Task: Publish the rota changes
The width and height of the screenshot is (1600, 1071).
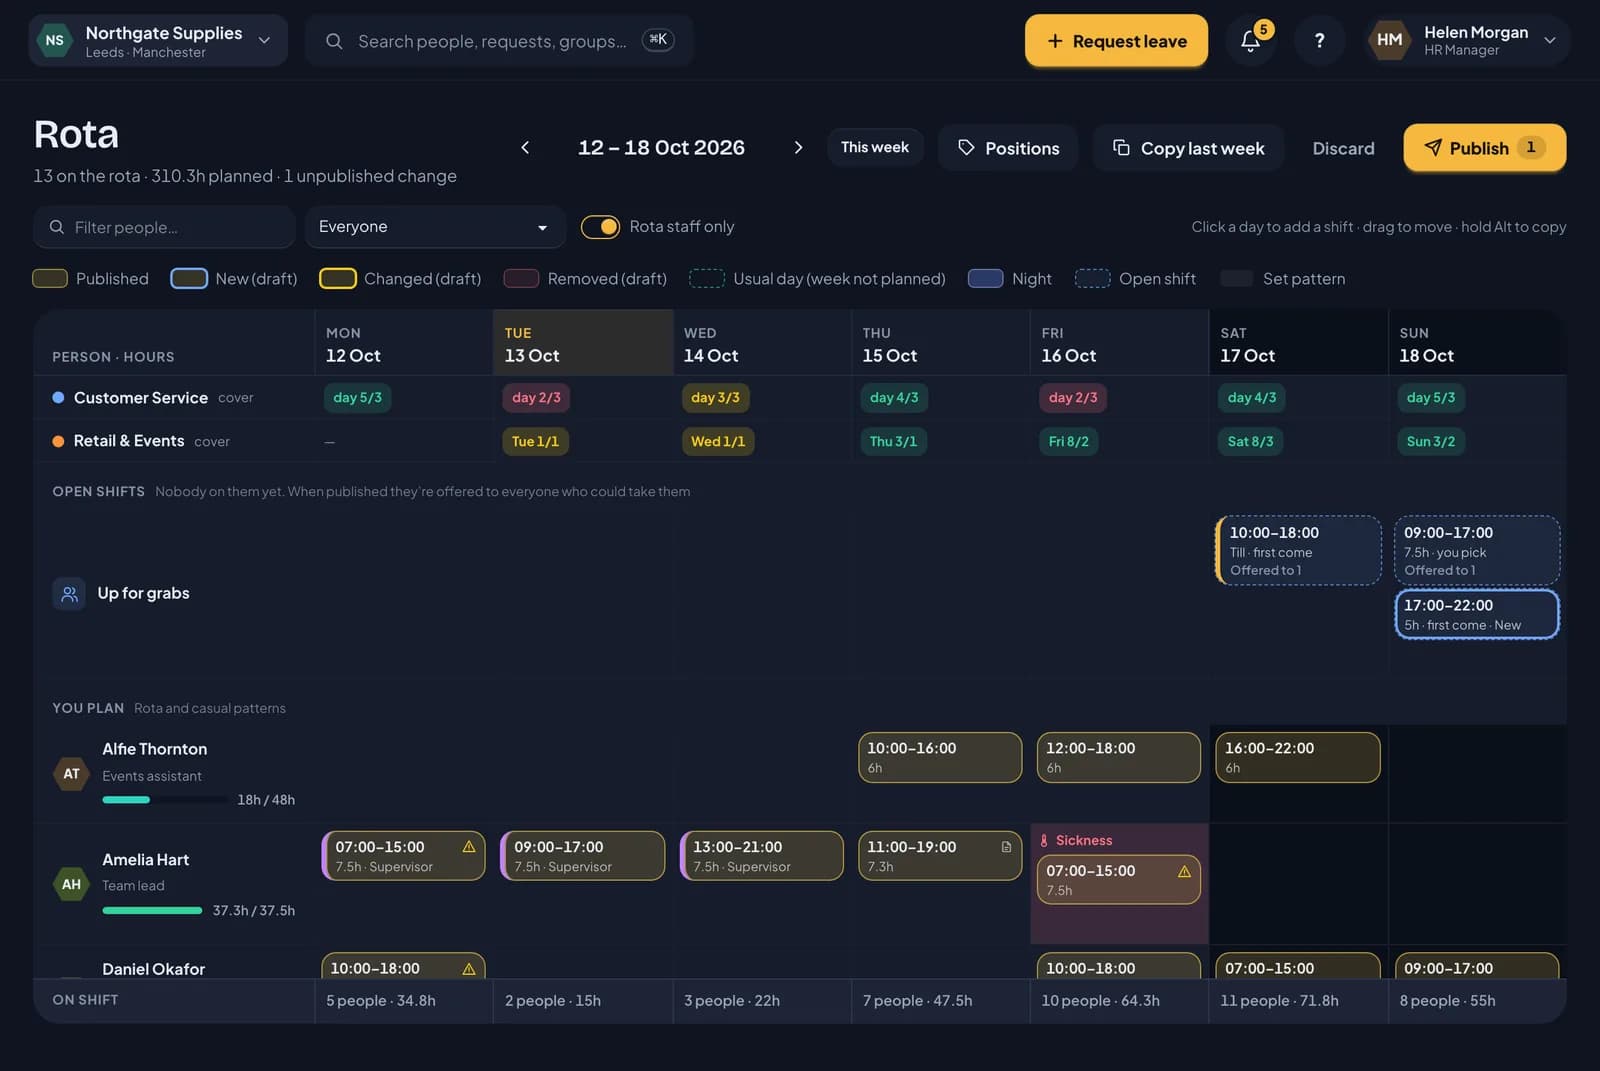Action: pos(1484,148)
